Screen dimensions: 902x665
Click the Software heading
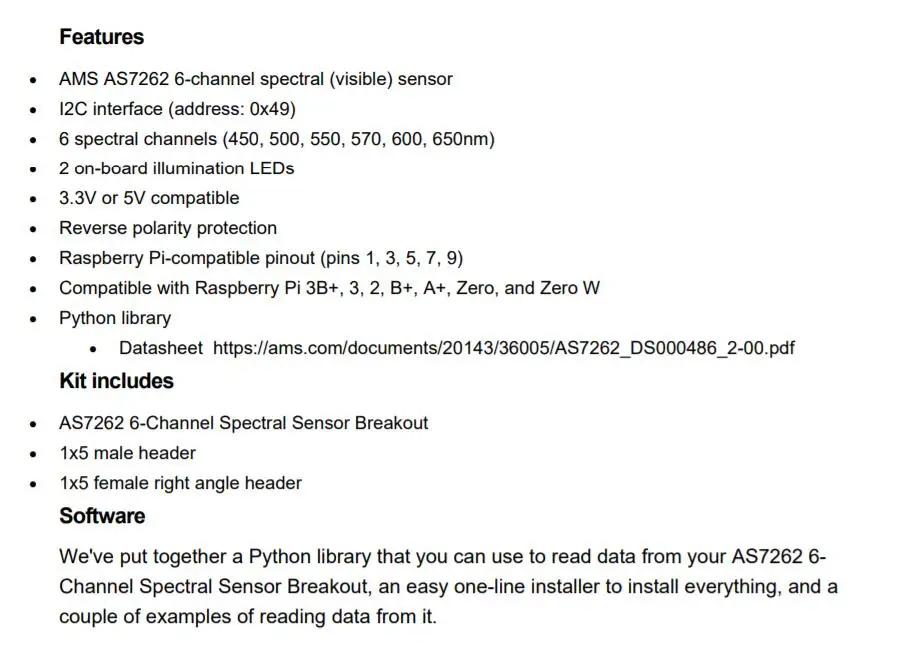pos(102,516)
